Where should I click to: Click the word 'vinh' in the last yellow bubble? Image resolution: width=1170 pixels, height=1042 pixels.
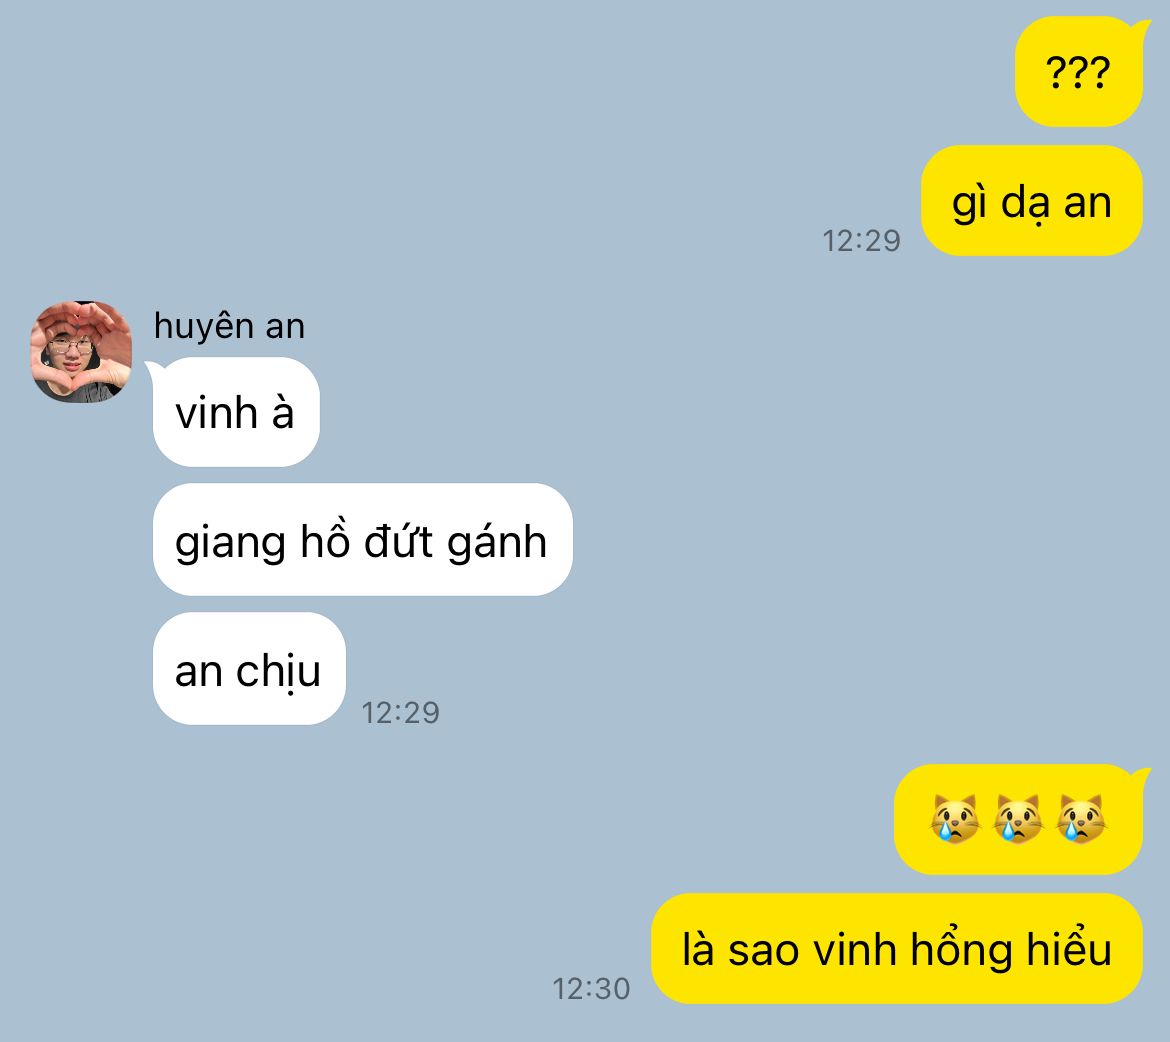tap(854, 950)
